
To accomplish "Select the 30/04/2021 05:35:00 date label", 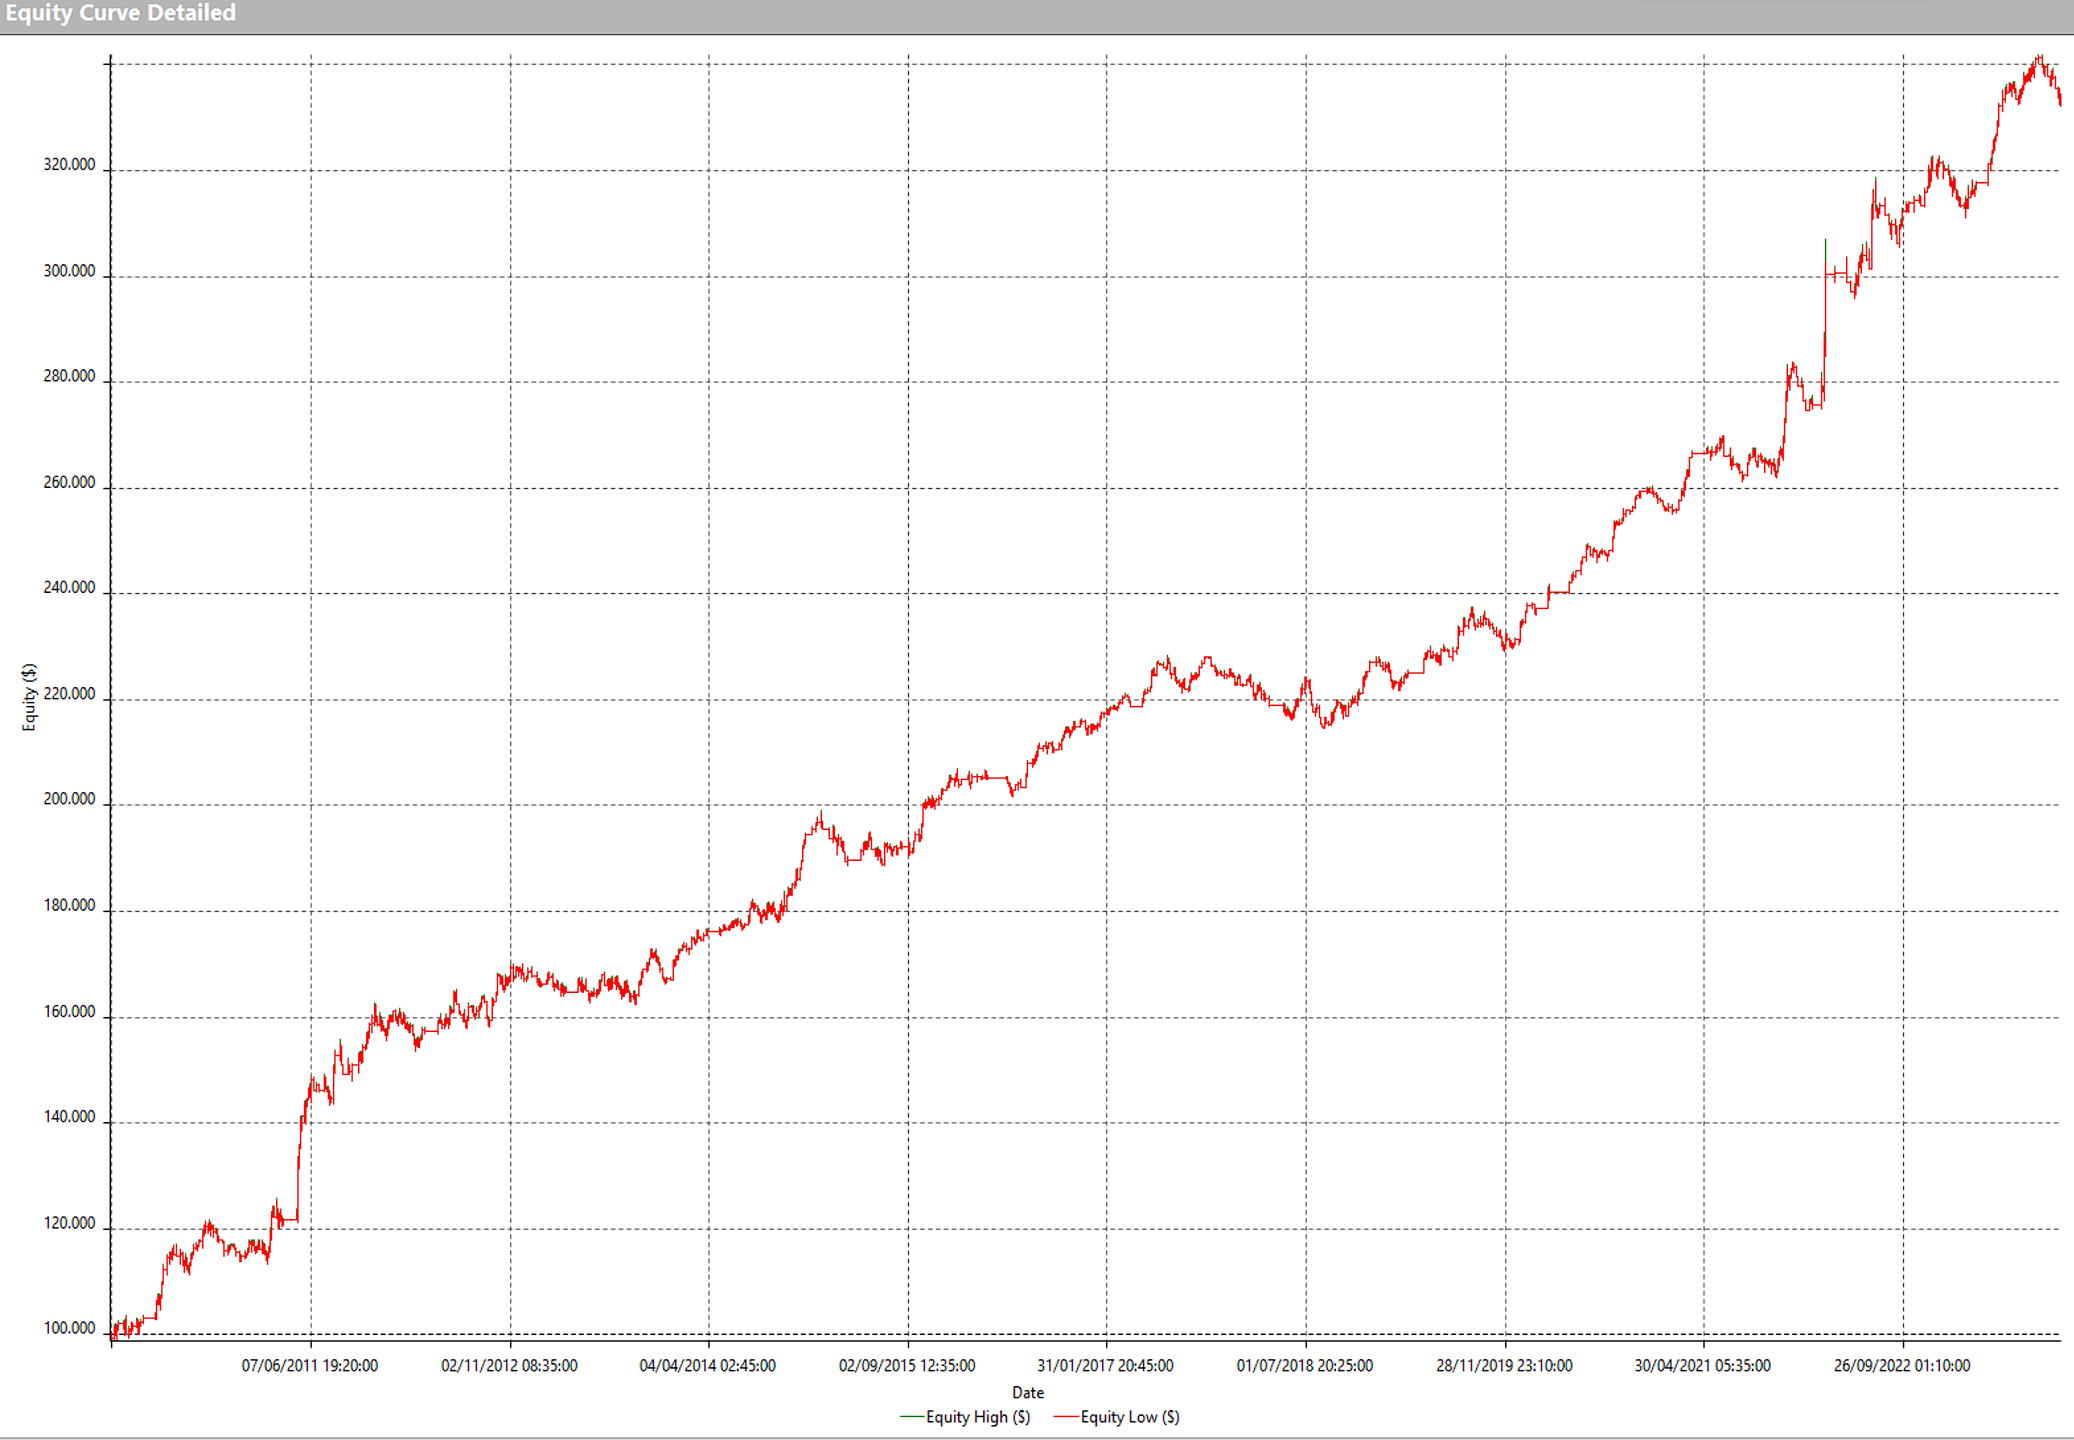I will click(x=1702, y=1366).
